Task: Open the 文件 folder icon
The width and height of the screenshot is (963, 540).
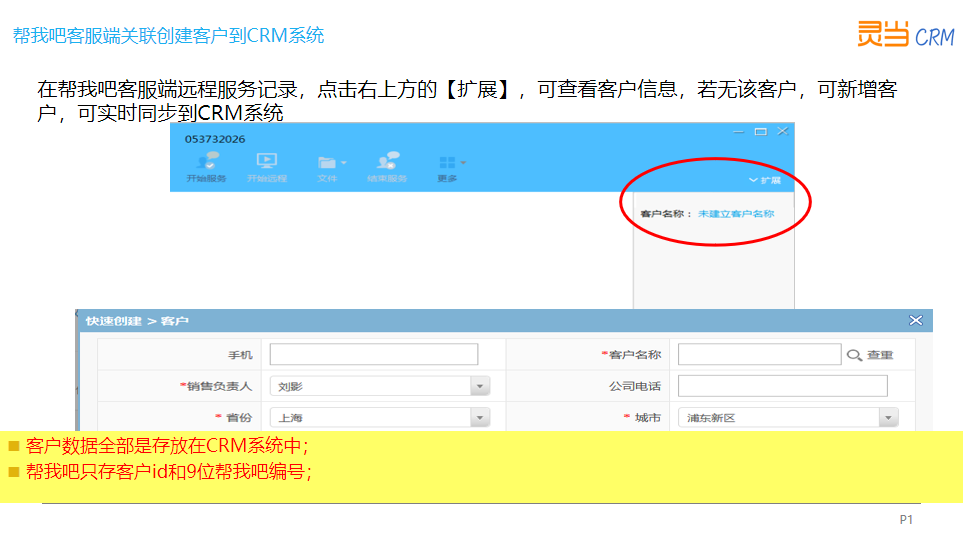Action: [327, 162]
